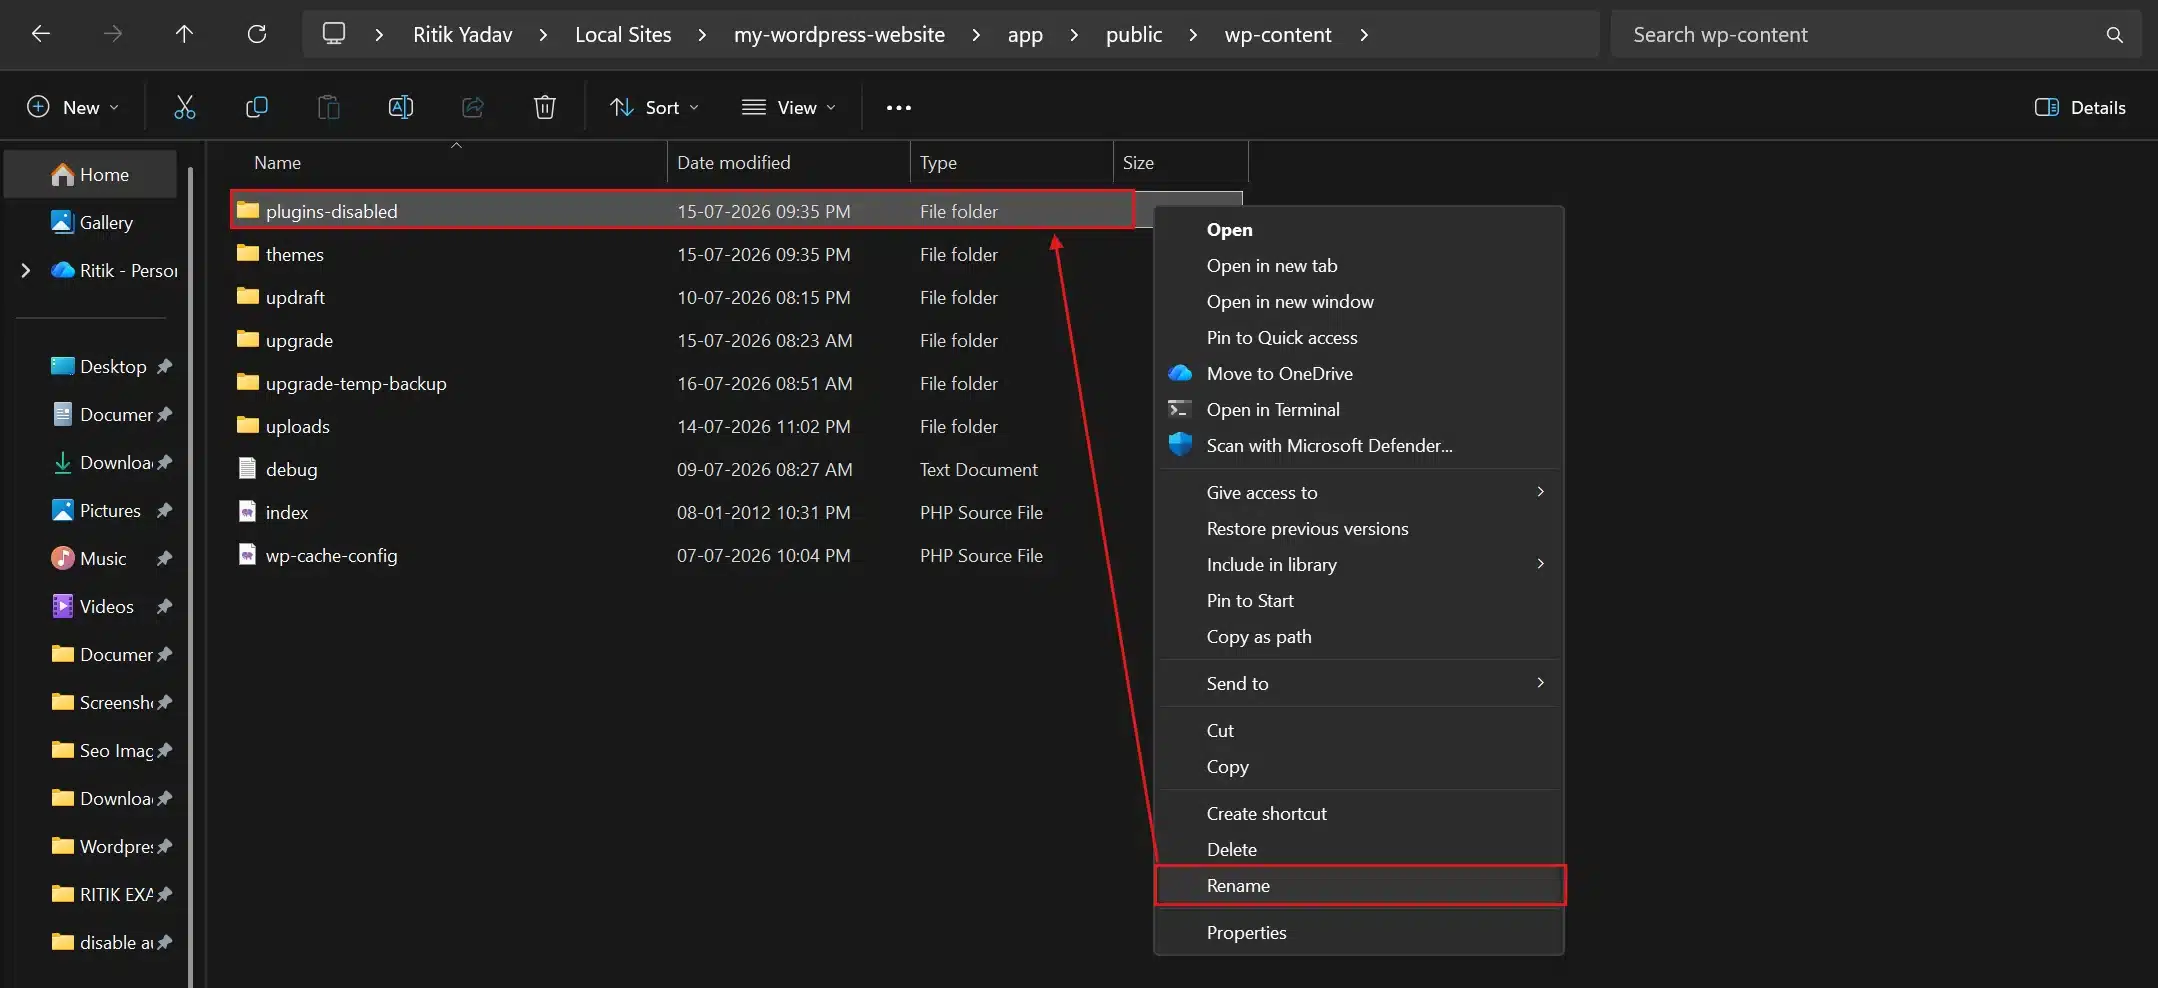Open the See more three-dot menu

point(899,107)
